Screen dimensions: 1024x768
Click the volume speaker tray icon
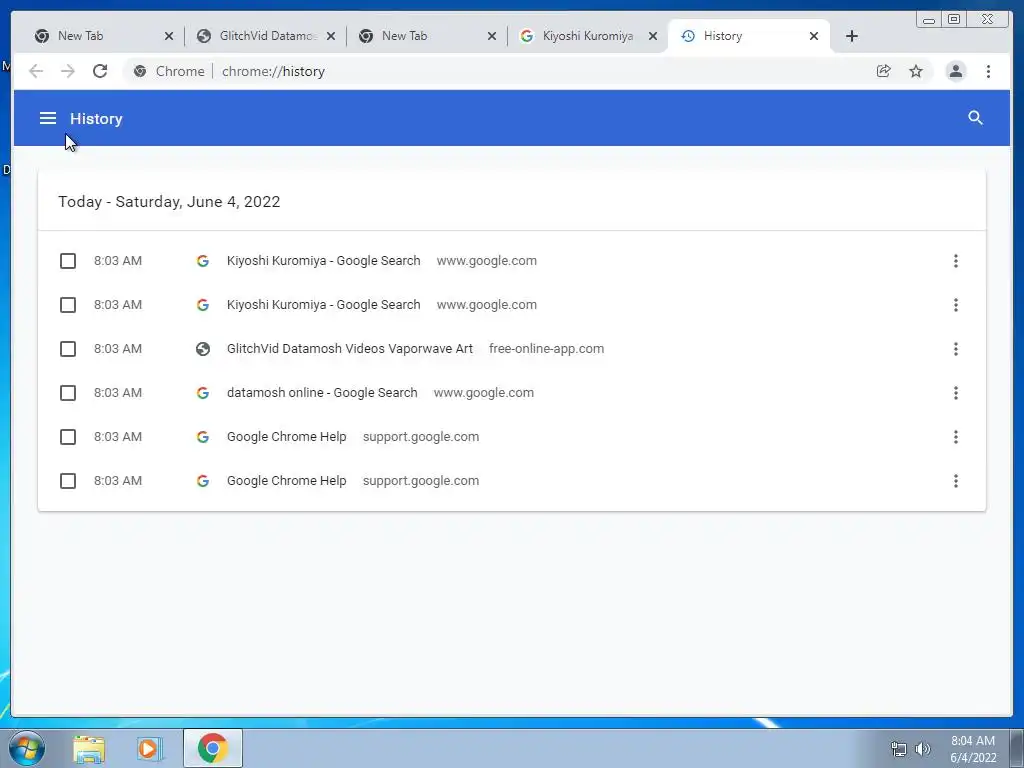[922, 748]
